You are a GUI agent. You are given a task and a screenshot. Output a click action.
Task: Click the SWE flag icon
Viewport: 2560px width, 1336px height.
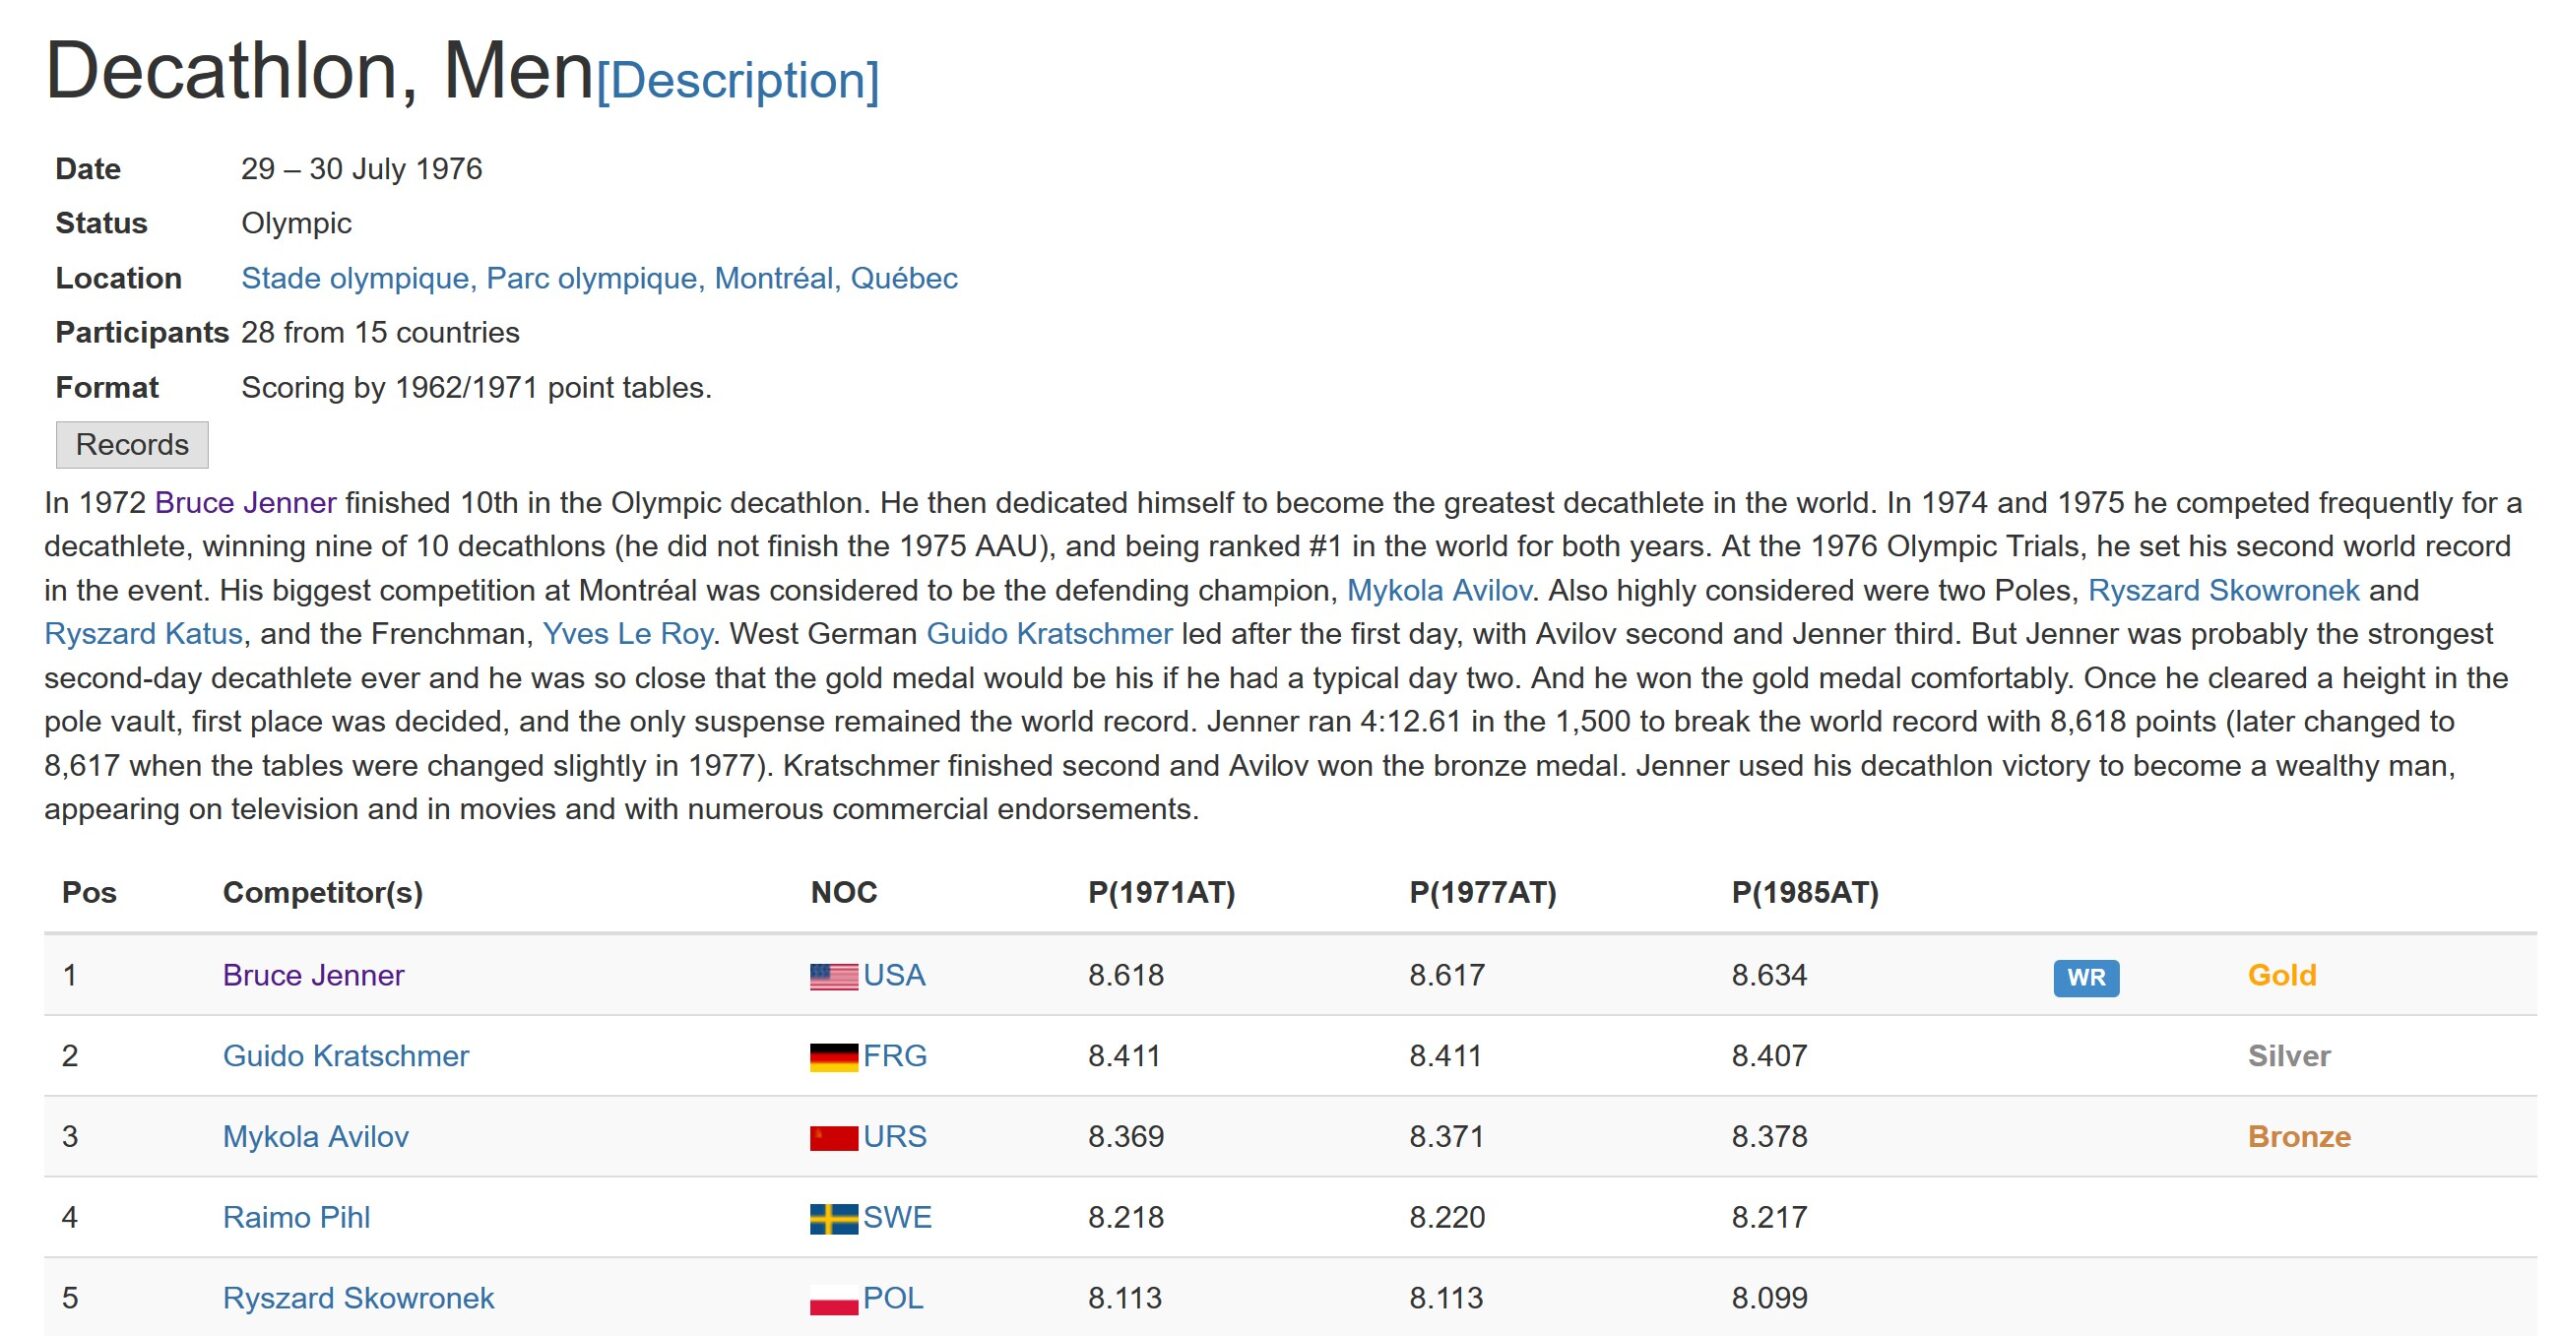(833, 1219)
